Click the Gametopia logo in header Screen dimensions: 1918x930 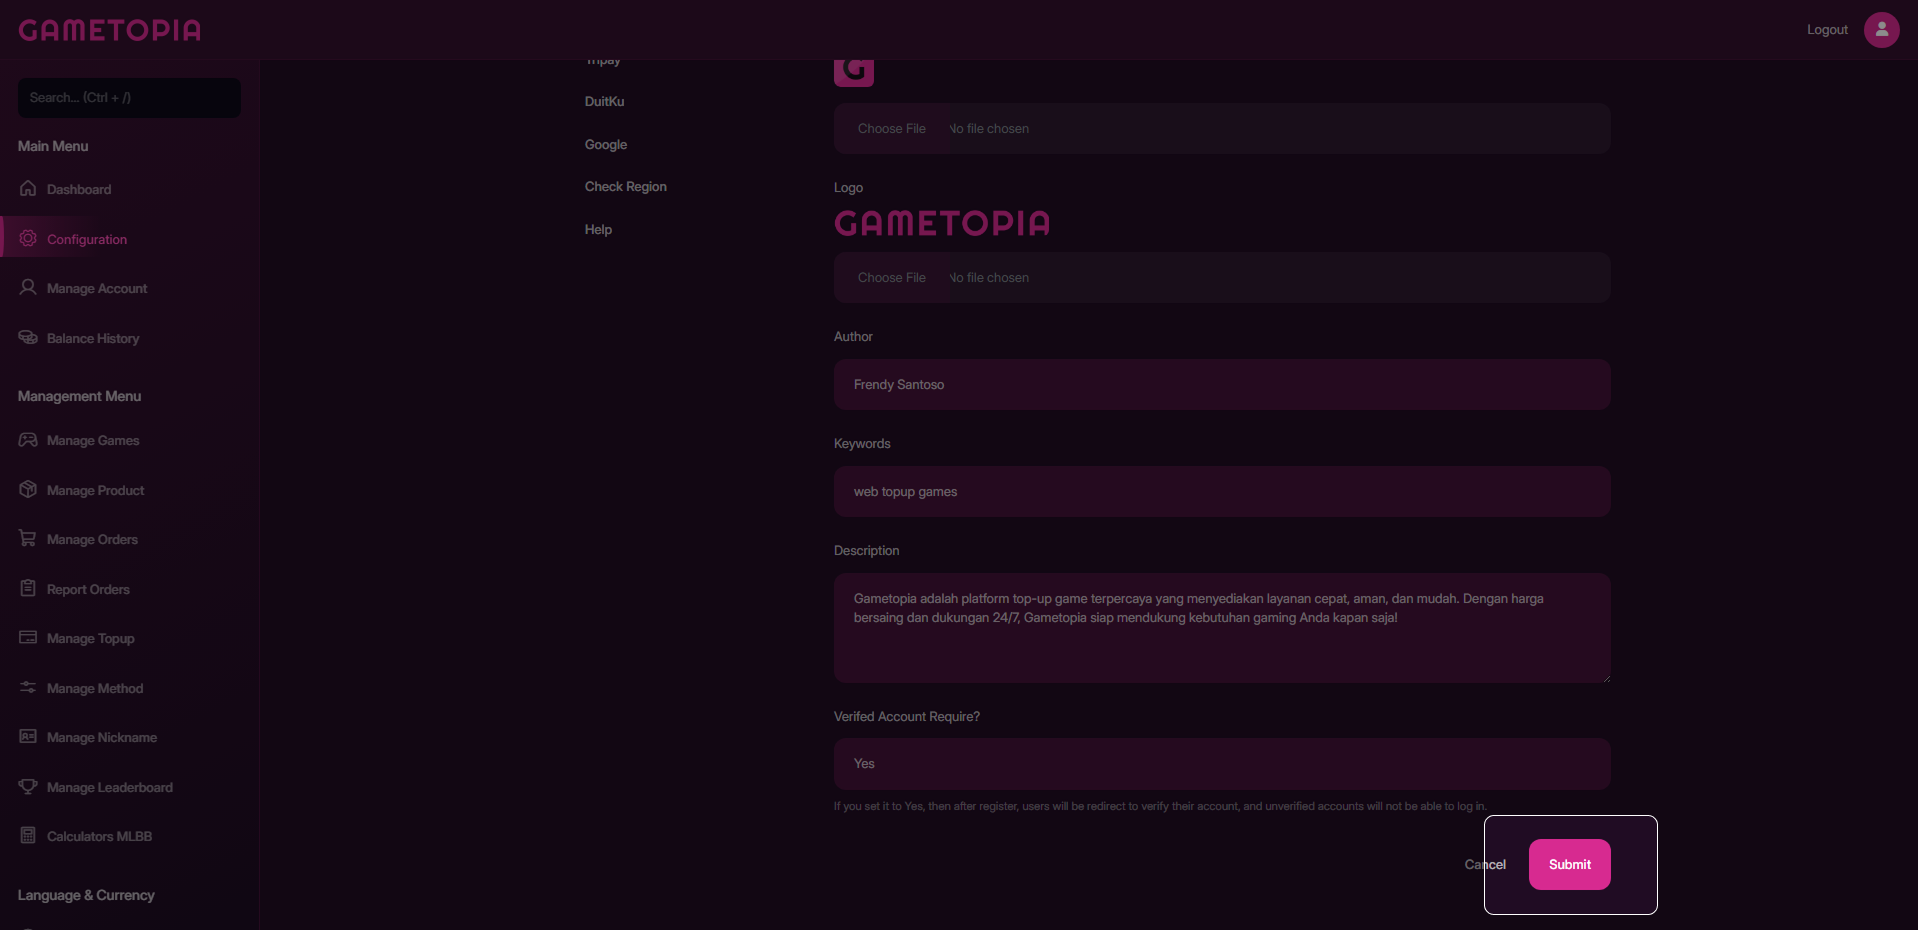(x=110, y=30)
